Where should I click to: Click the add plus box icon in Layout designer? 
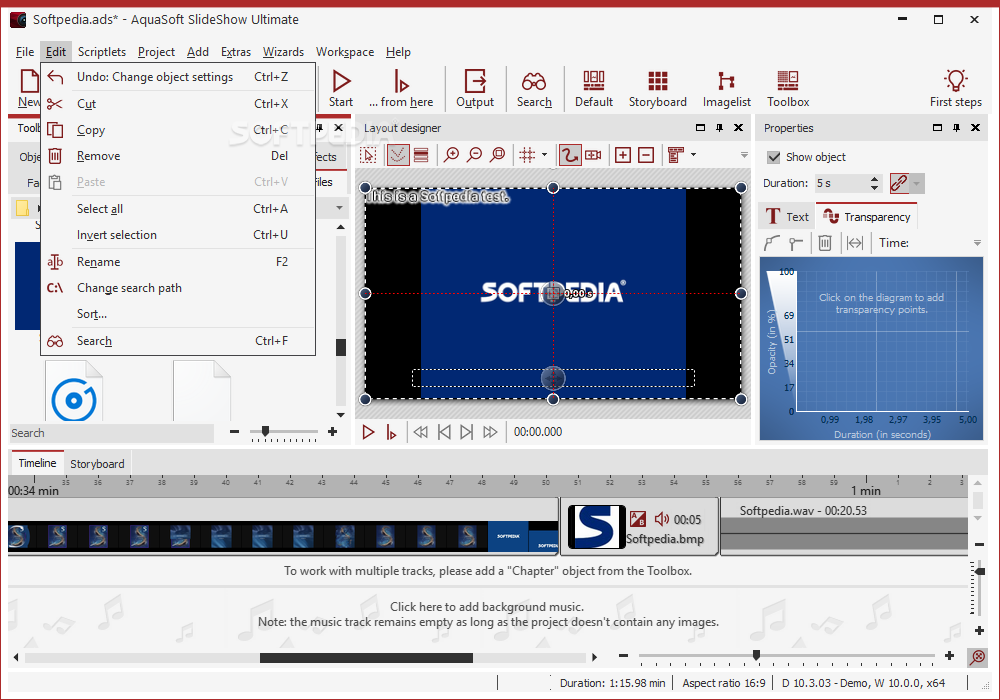[x=622, y=155]
